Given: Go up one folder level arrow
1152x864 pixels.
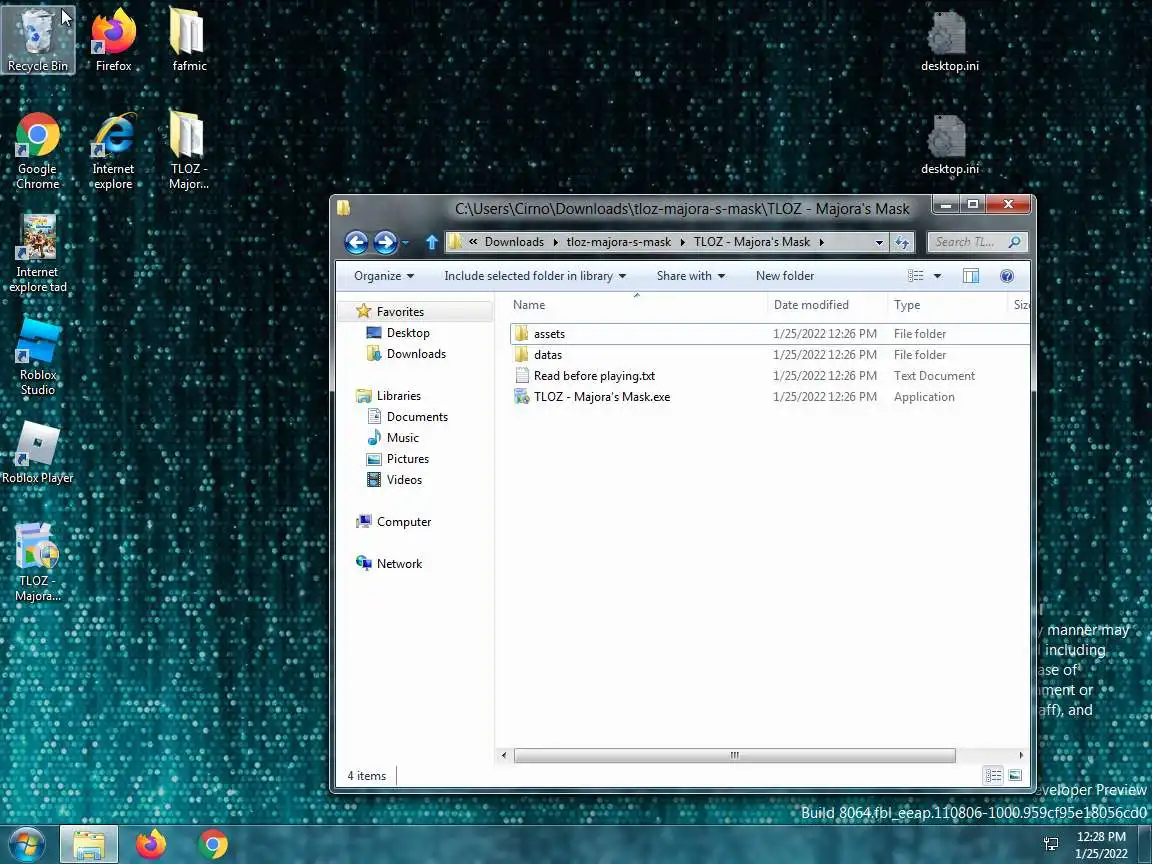Looking at the screenshot, I should tap(432, 242).
